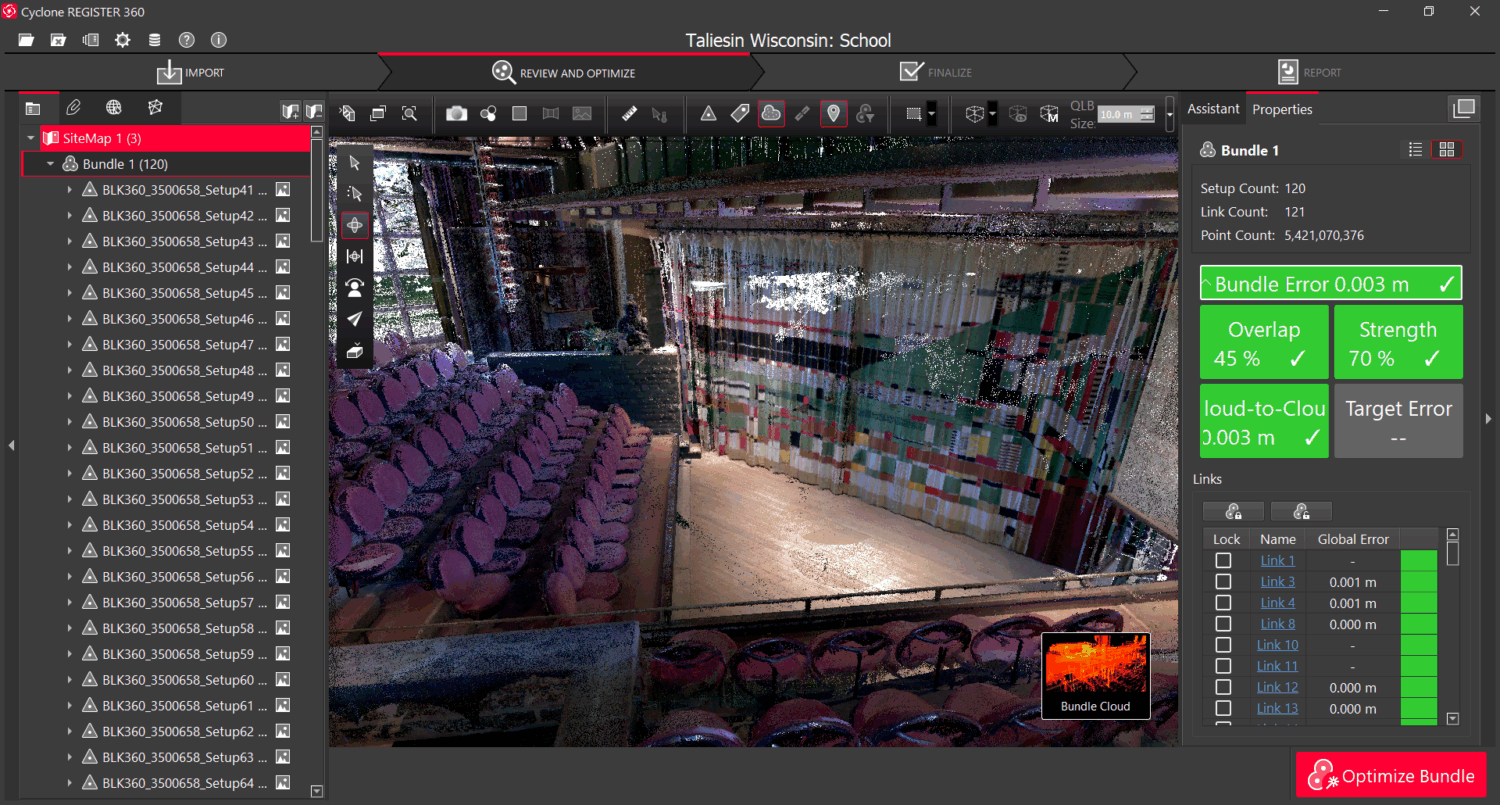1500x805 pixels.
Task: Activate the Targets tool icon
Action: point(708,113)
